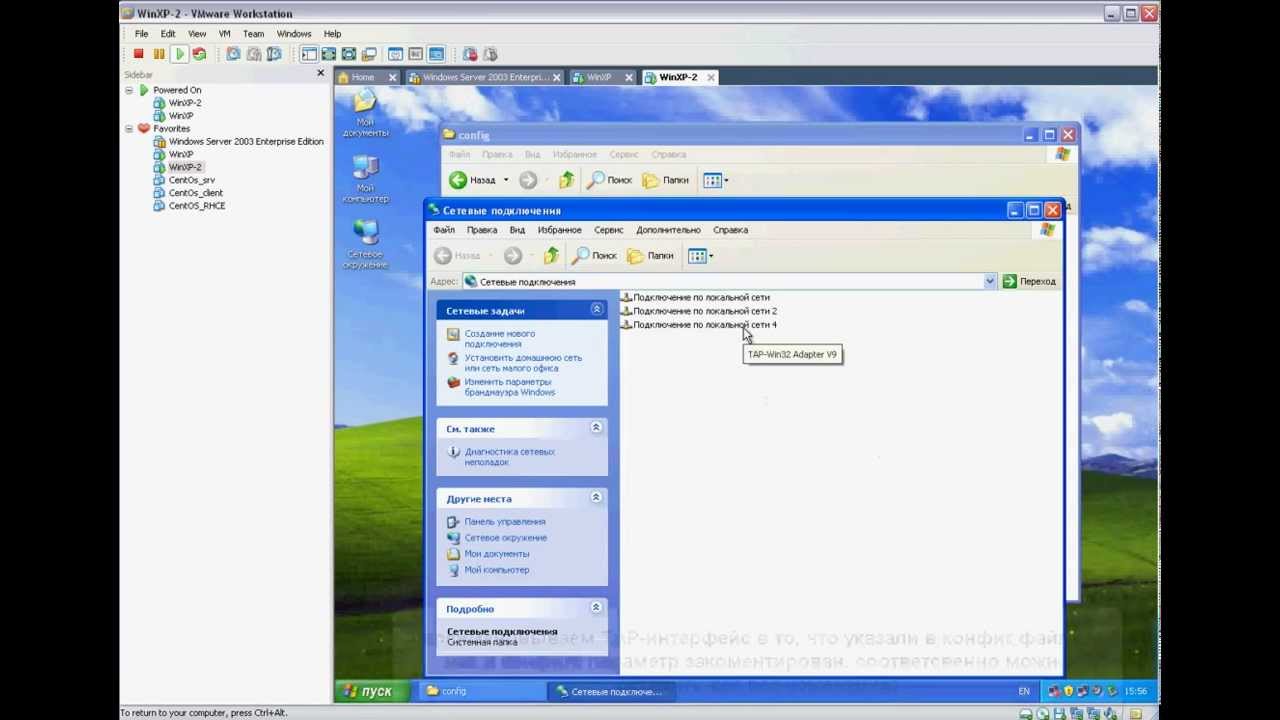
Task: Close the VMware Sidebar with the X
Action: (321, 73)
